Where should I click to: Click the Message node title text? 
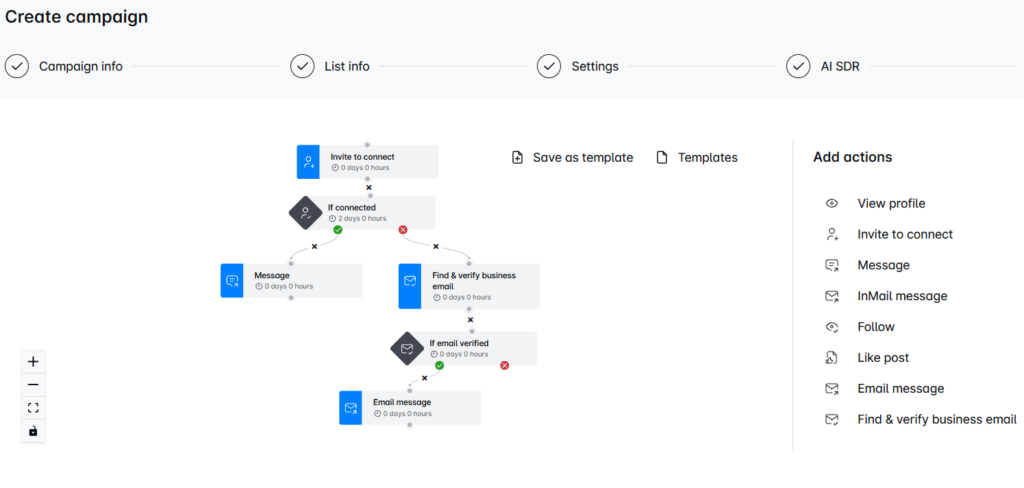pyautogui.click(x=272, y=276)
